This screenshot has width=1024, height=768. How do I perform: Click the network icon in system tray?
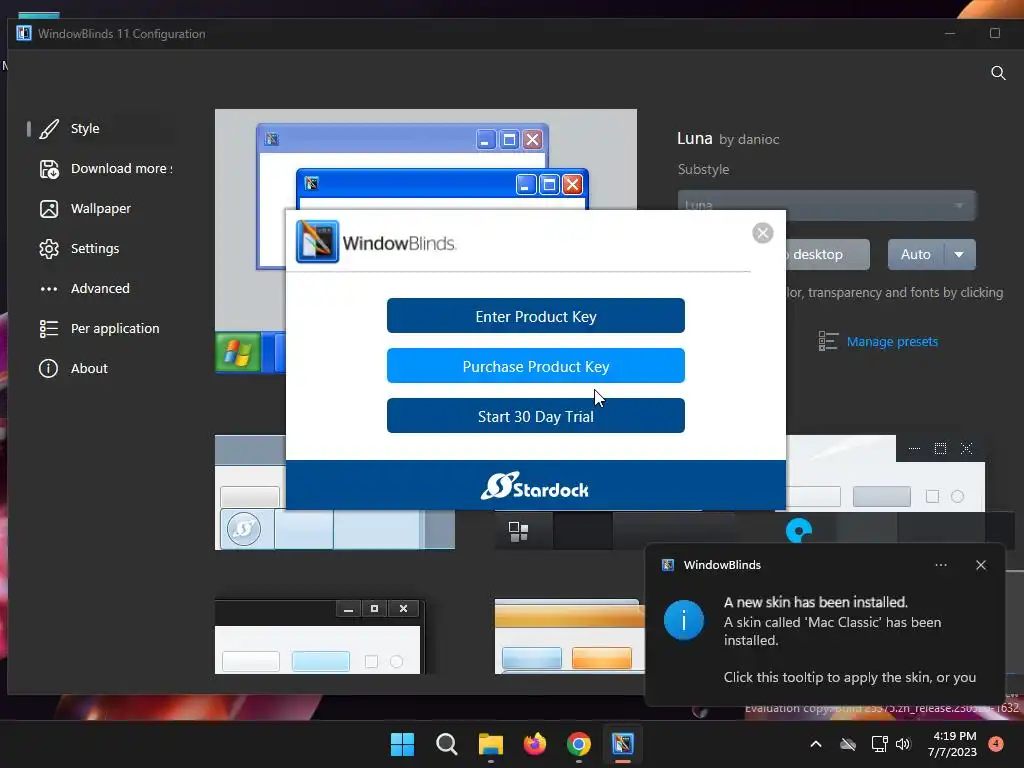(879, 744)
